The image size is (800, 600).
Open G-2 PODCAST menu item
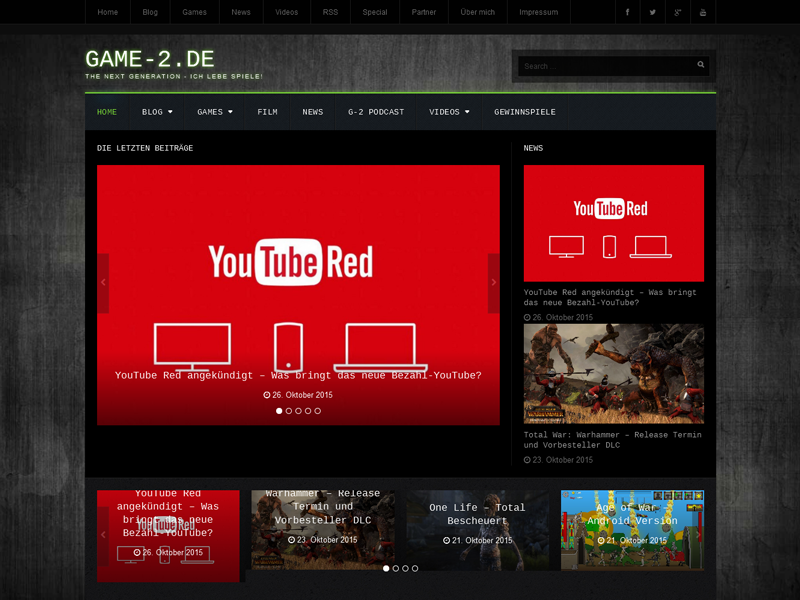[x=376, y=112]
